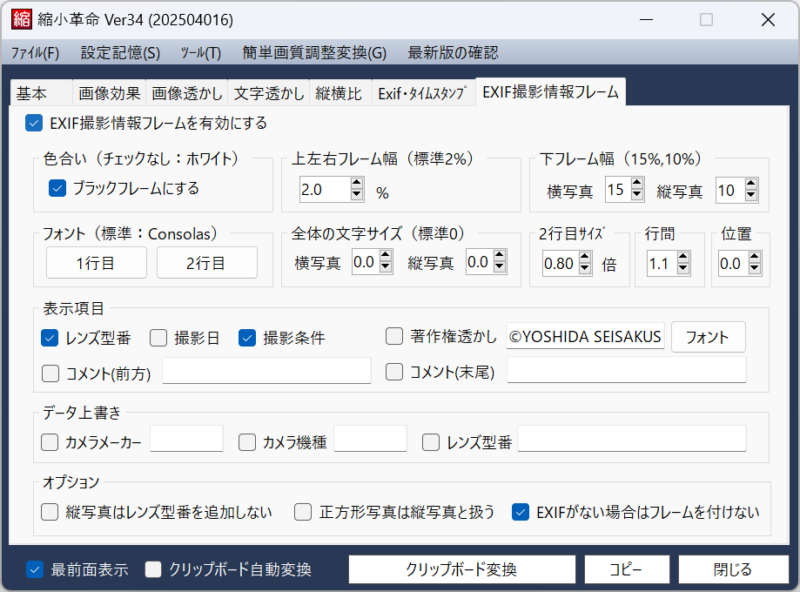Check 正方形写真は縦写真と扱う option
Screen dimensions: 800x592
point(303,512)
